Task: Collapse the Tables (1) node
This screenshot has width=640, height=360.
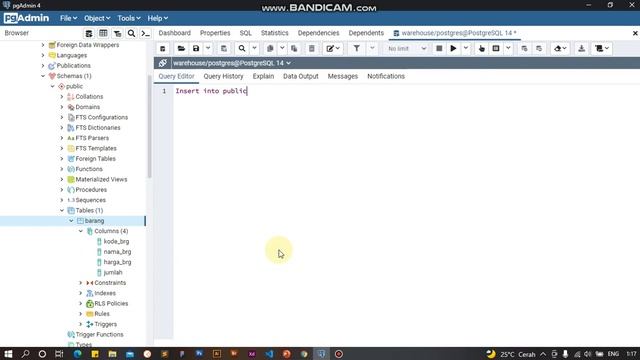Action: pos(62,210)
